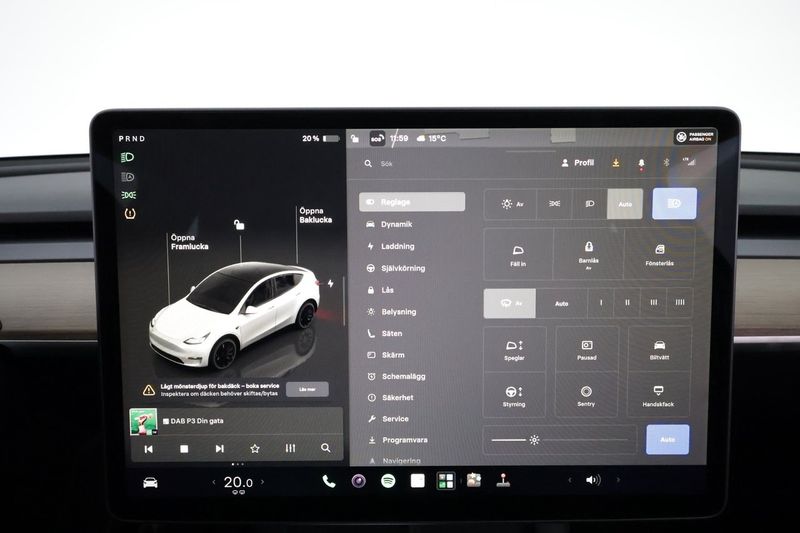The height and width of the screenshot is (533, 800).
Task: Open Profil driver profile dropdown
Action: pyautogui.click(x=578, y=163)
